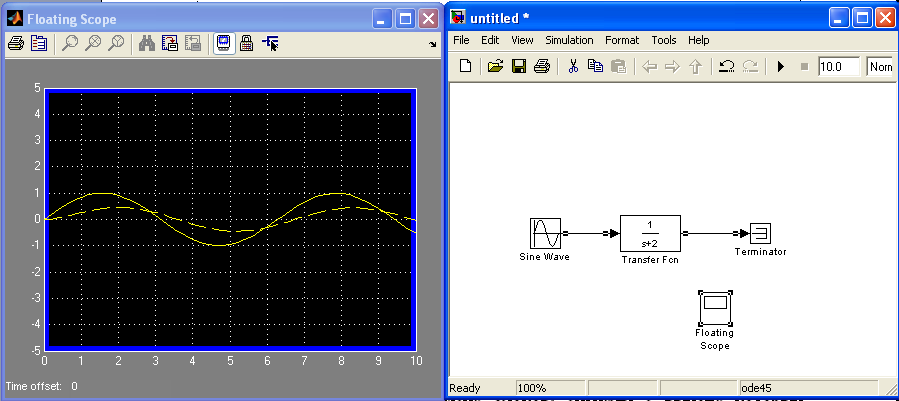The height and width of the screenshot is (401, 899).
Task: Click the Cut scissors icon
Action: tap(573, 67)
